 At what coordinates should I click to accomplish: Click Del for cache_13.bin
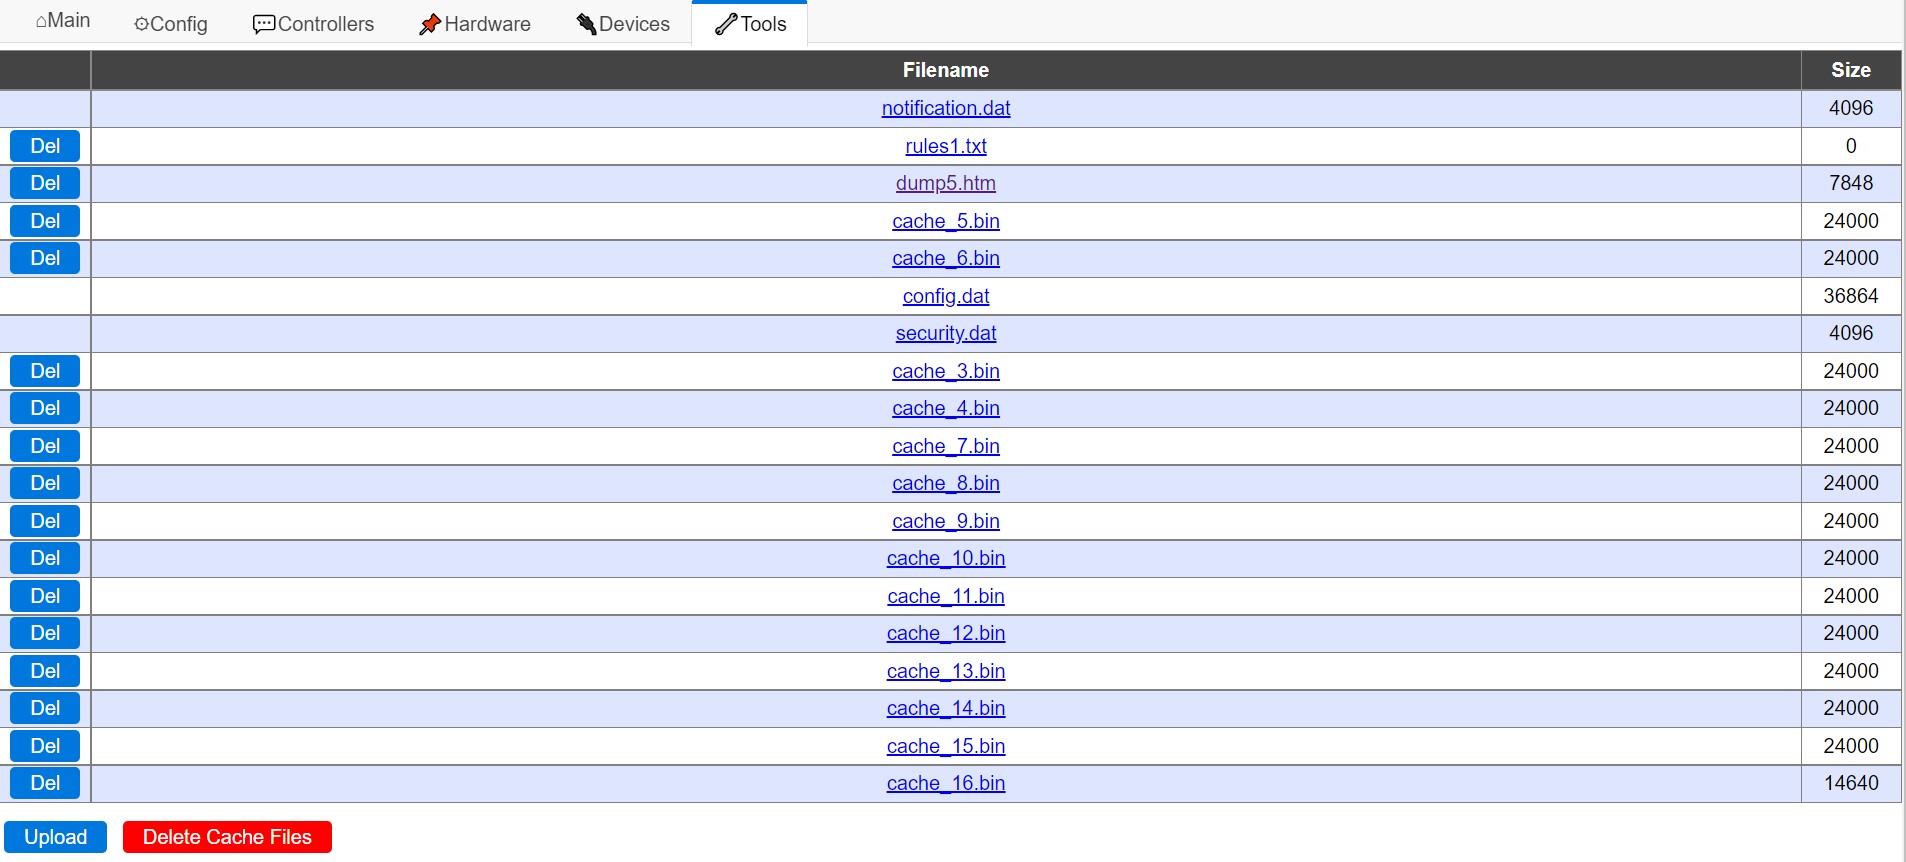click(45, 671)
